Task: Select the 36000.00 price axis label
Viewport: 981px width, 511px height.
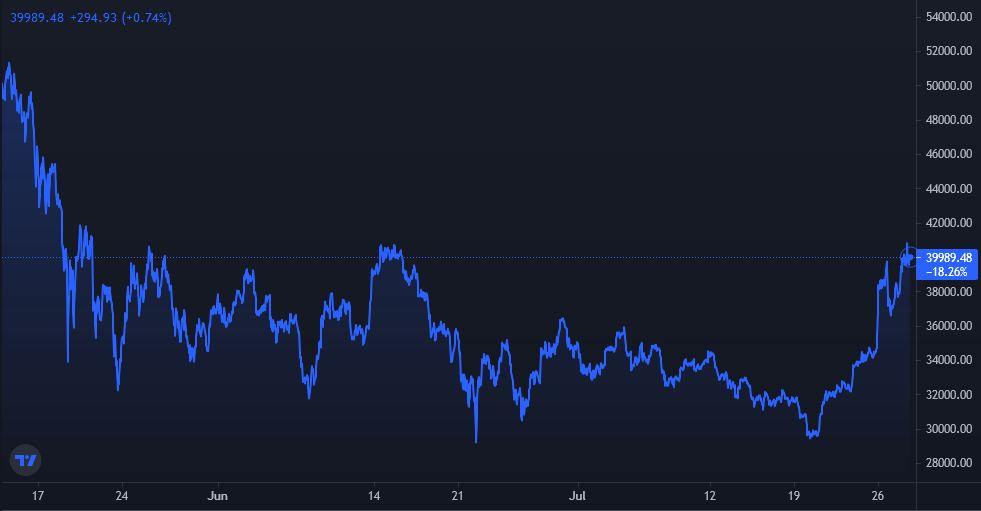Action: (948, 326)
